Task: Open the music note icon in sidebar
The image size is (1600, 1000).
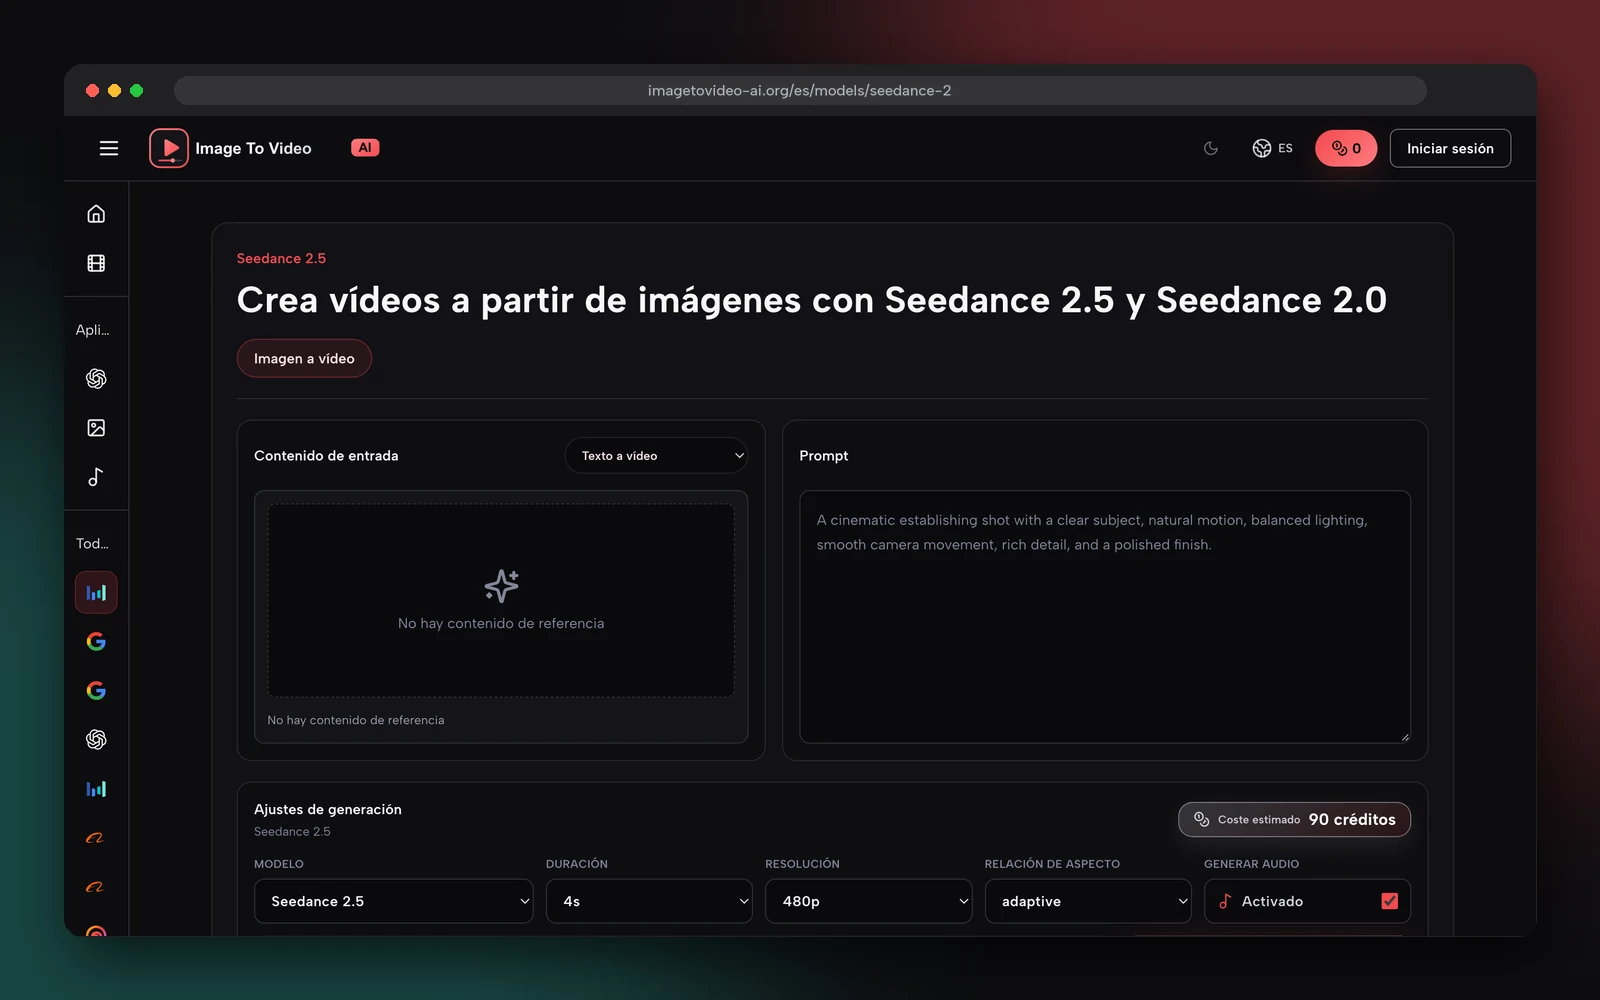Action: (x=96, y=477)
